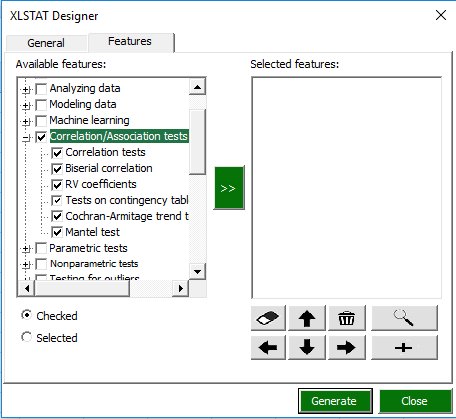This screenshot has height=419, width=456.
Task: Move selected feature down with arrow
Action: click(307, 348)
